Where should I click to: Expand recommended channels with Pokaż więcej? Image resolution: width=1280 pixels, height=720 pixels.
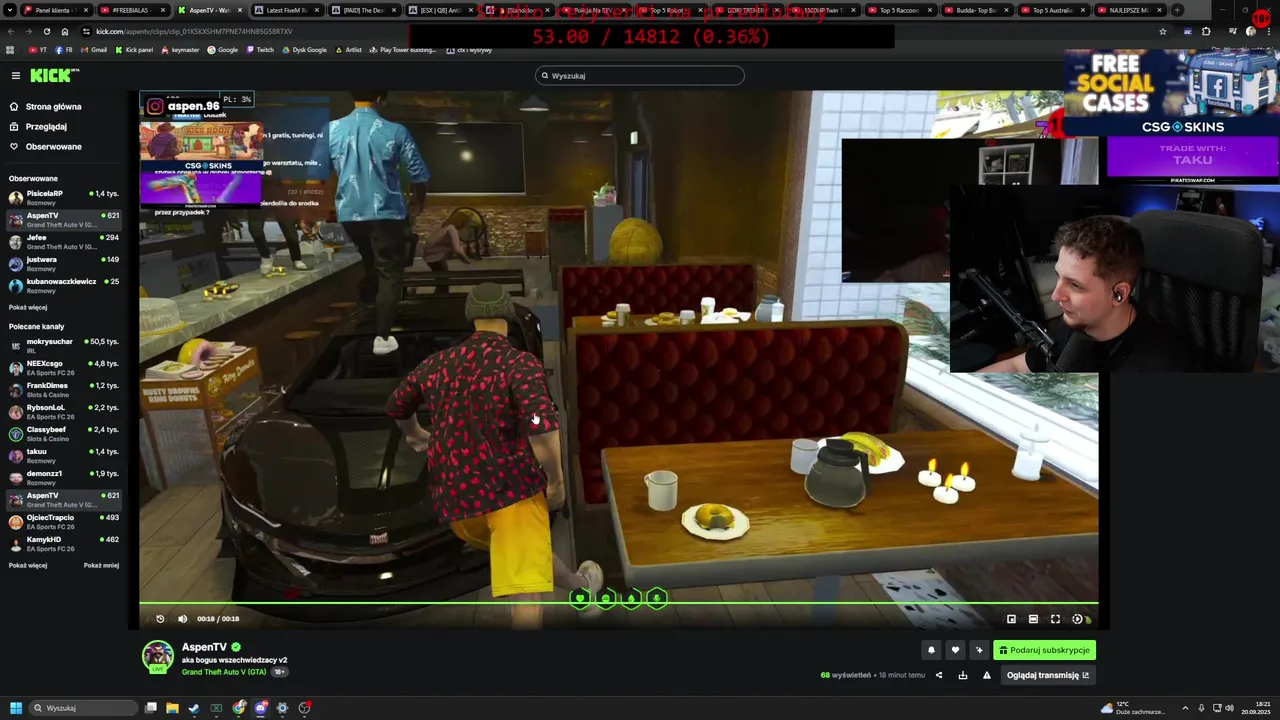28,565
